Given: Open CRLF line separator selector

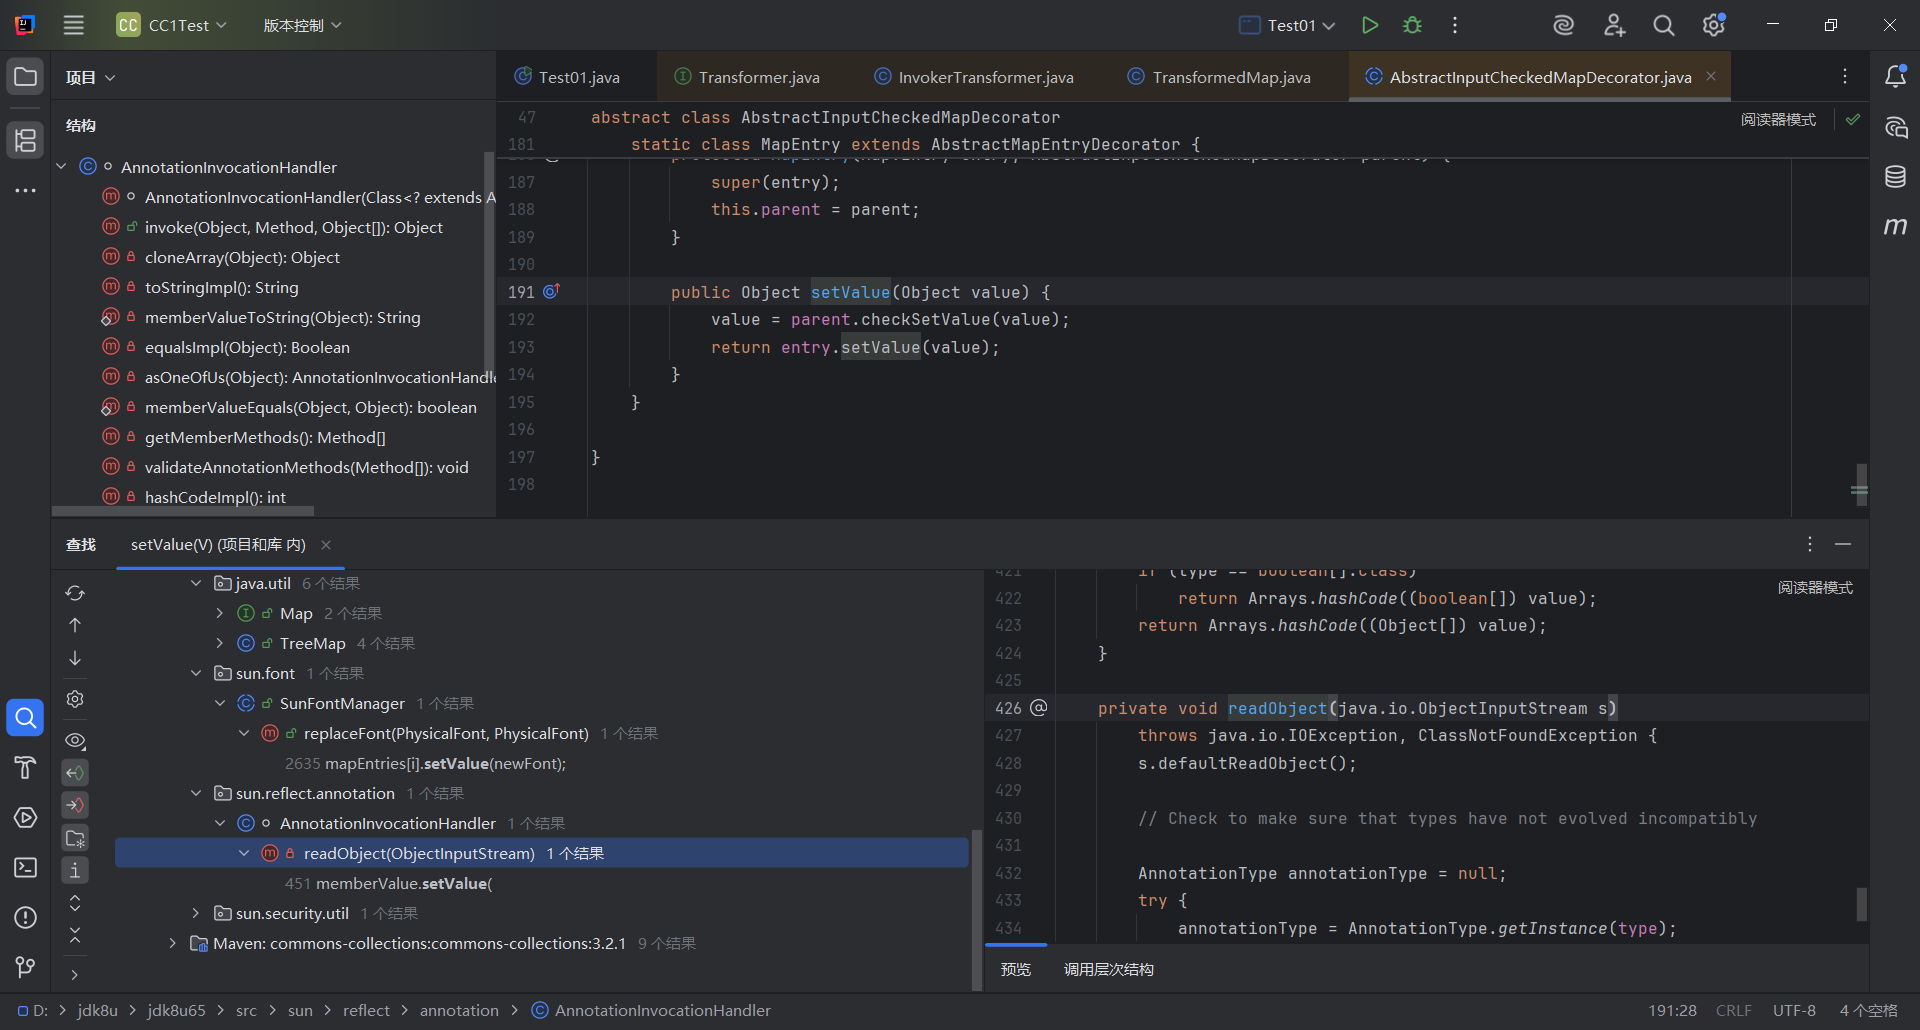Looking at the screenshot, I should (1733, 1010).
